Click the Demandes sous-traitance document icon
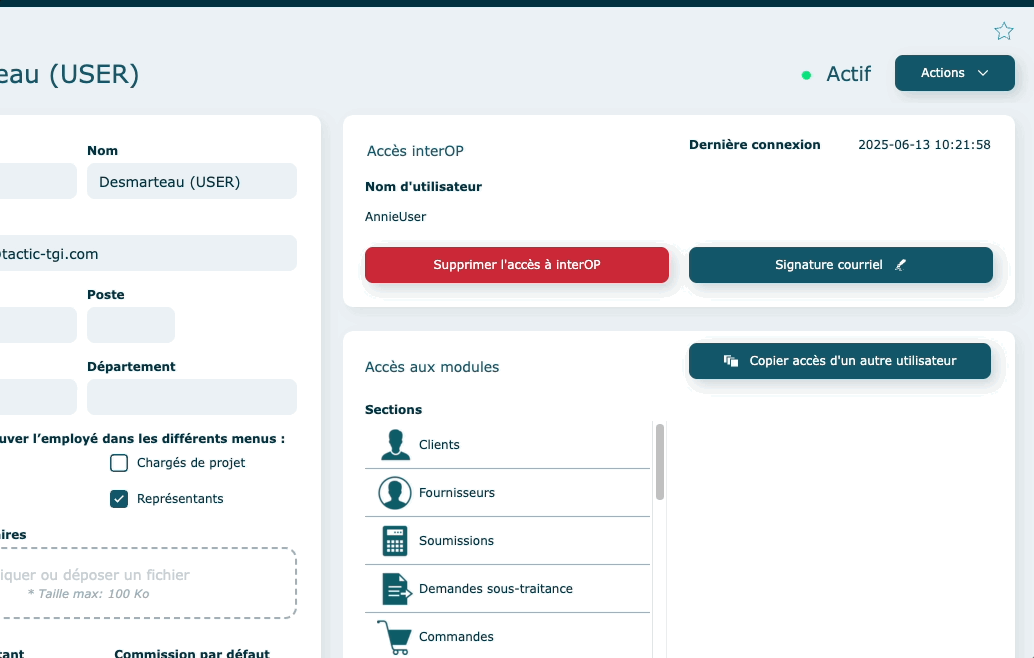The width and height of the screenshot is (1034, 658). 396,589
